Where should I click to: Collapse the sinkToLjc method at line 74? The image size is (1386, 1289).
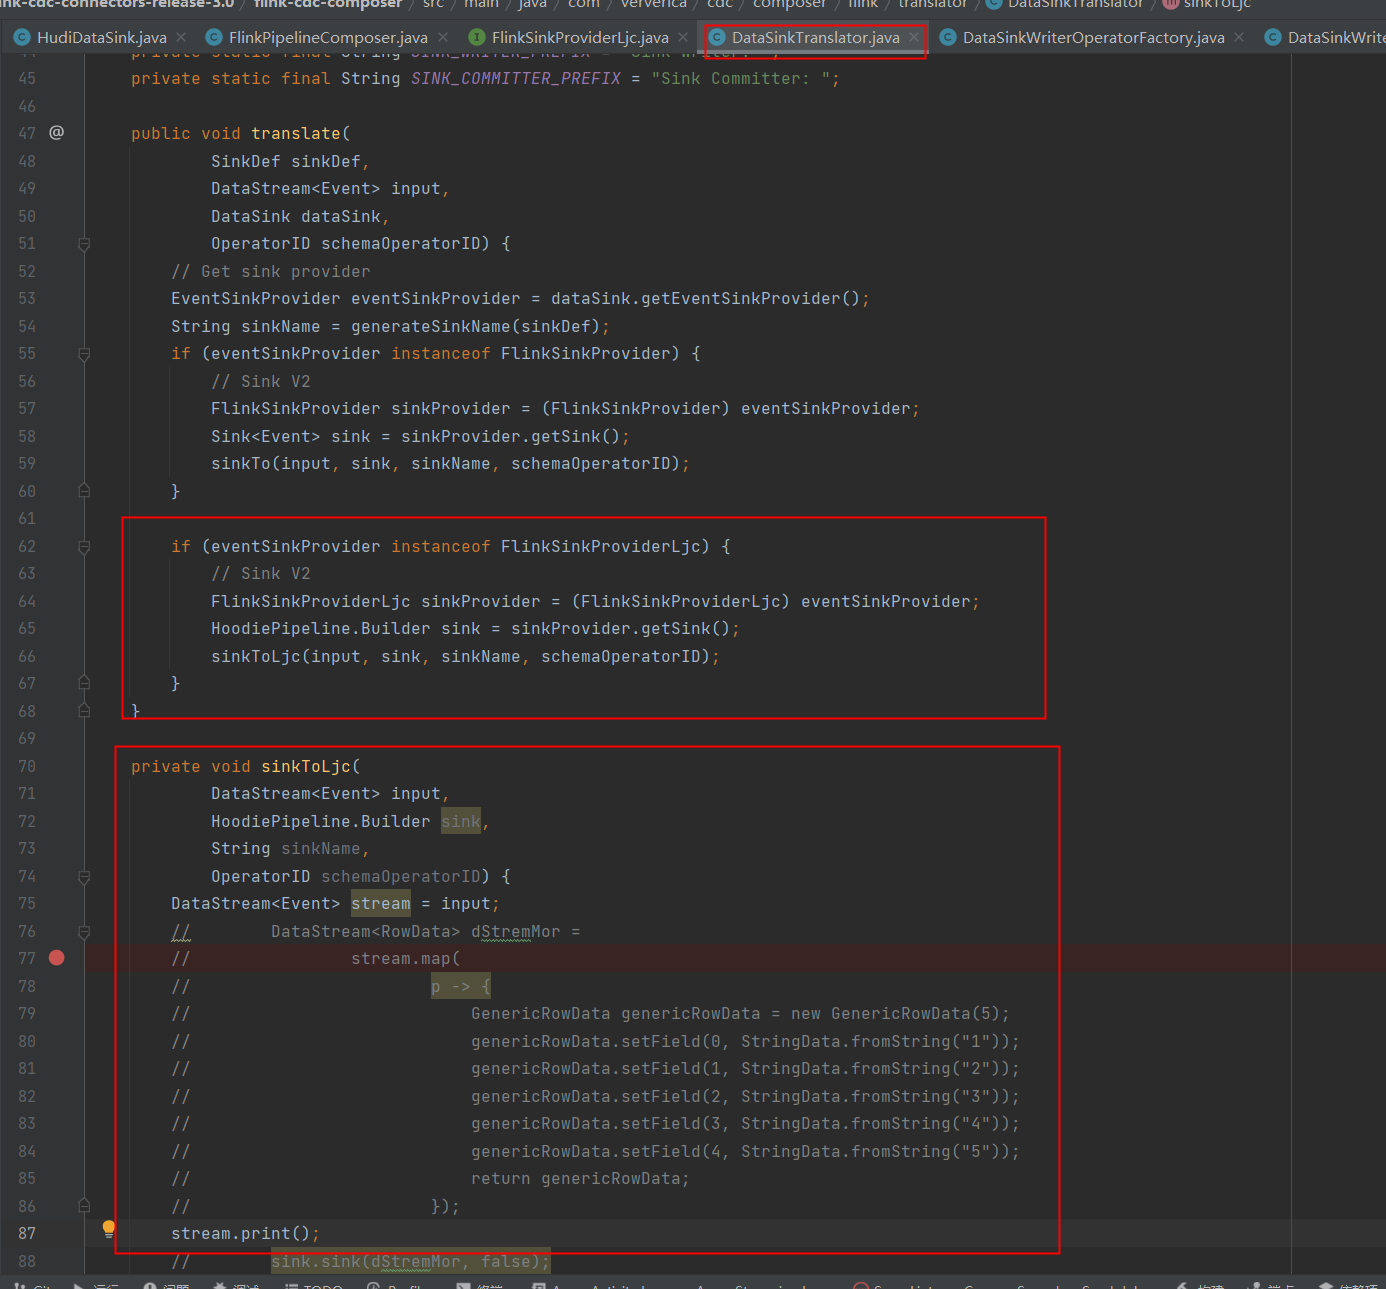(84, 877)
